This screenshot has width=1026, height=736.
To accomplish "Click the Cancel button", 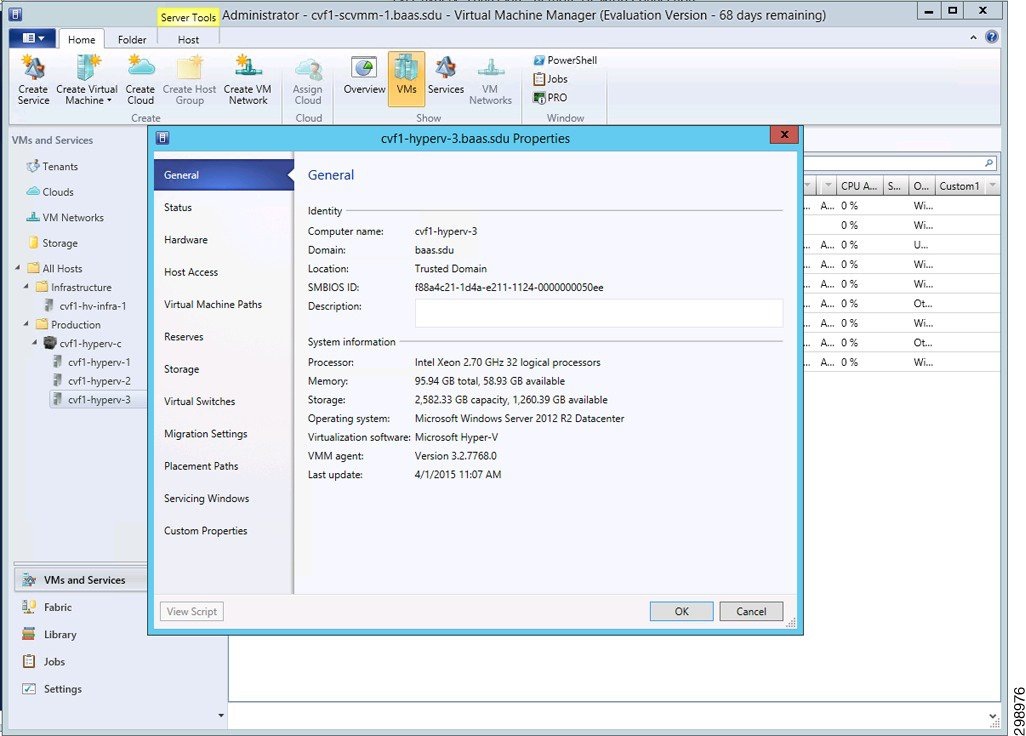I will pyautogui.click(x=751, y=611).
